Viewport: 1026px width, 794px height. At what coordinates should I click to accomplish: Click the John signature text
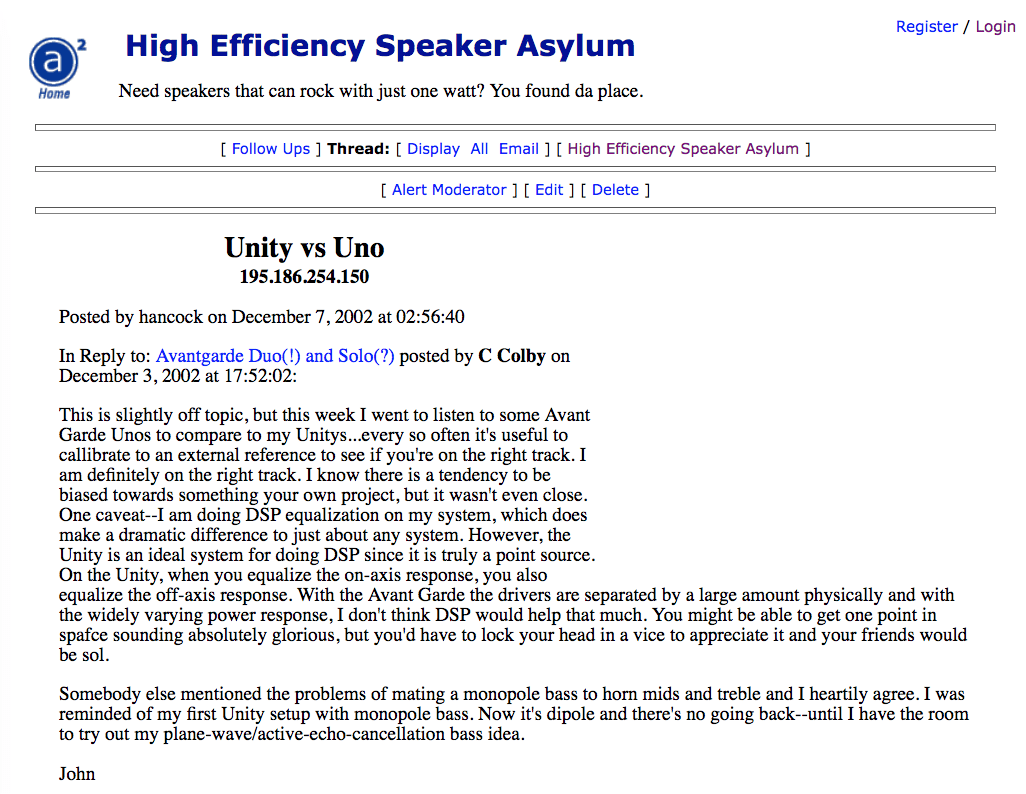pos(77,774)
